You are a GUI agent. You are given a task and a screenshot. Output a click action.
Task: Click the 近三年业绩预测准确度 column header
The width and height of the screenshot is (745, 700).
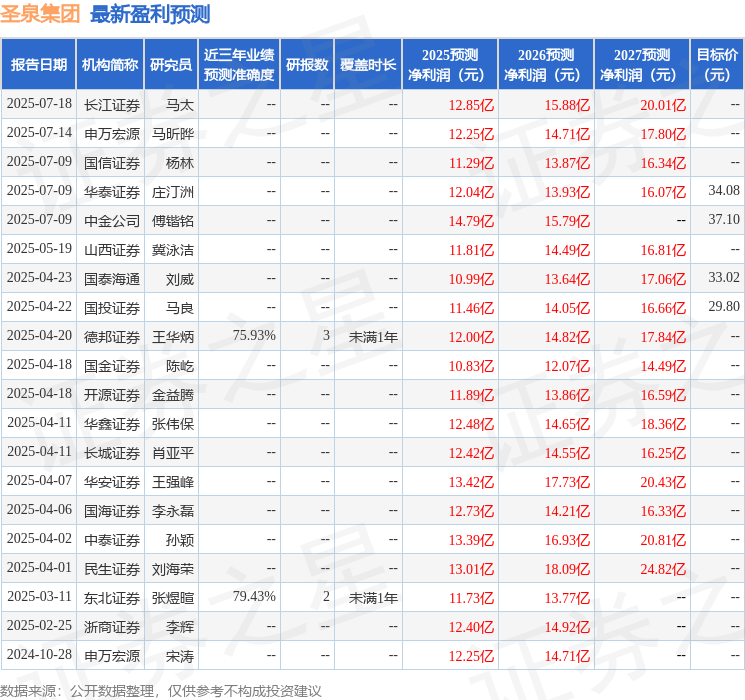tap(239, 64)
